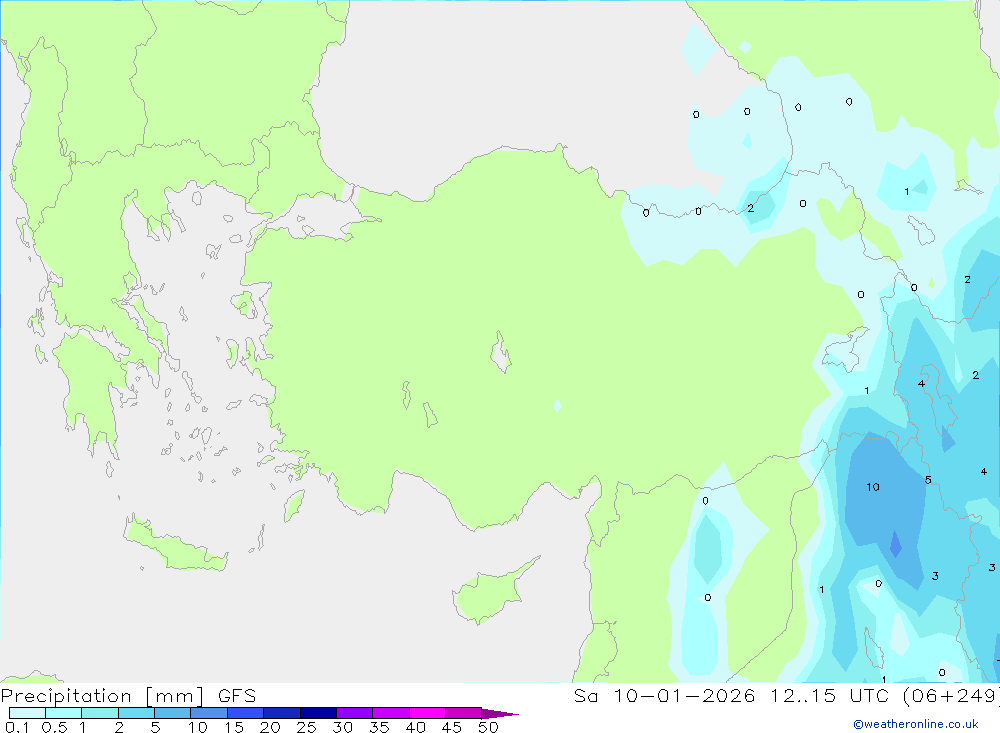Click the 'Precipitation [mm] GFS' title text

128,695
